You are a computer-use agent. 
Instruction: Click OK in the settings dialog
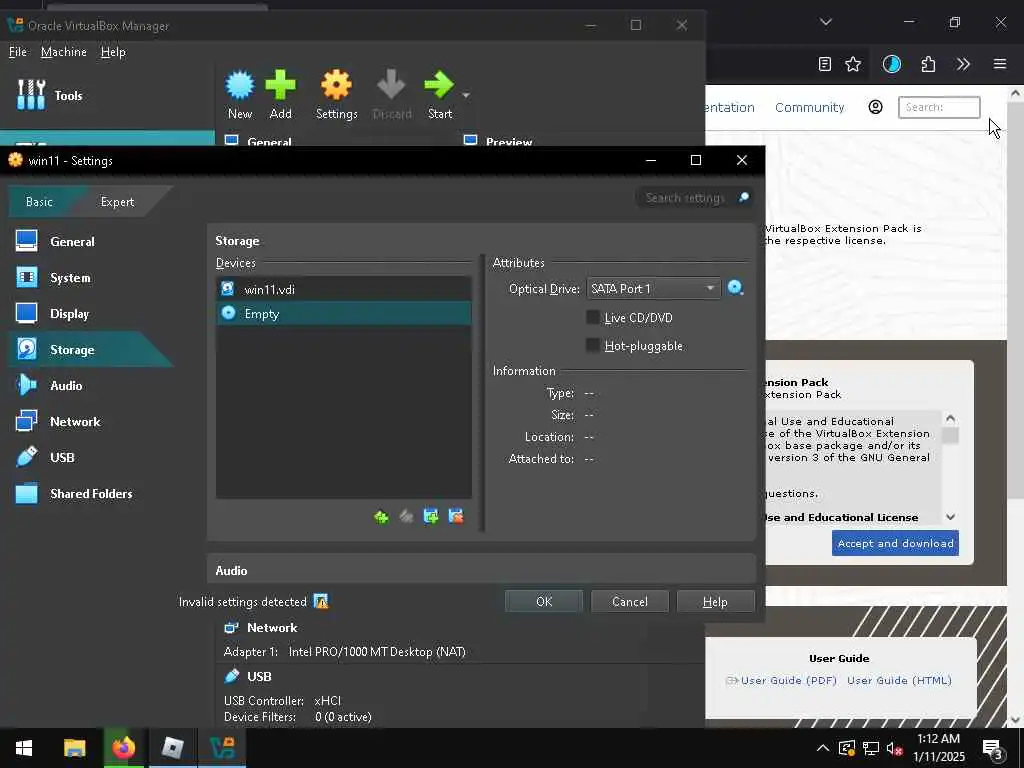click(544, 601)
